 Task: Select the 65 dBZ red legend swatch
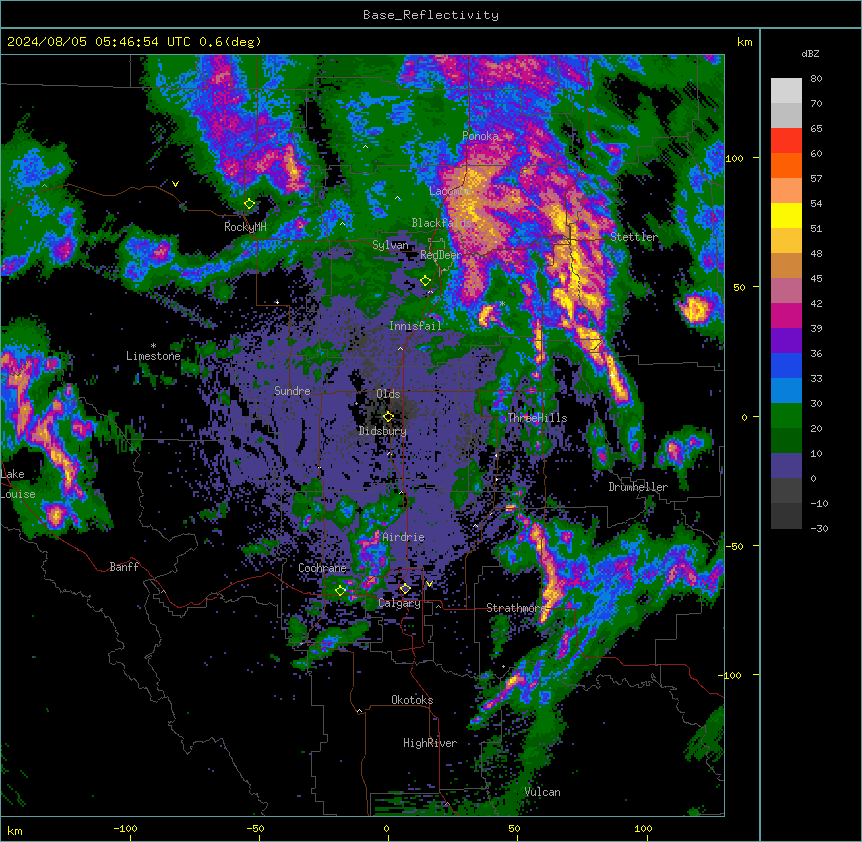pyautogui.click(x=786, y=141)
